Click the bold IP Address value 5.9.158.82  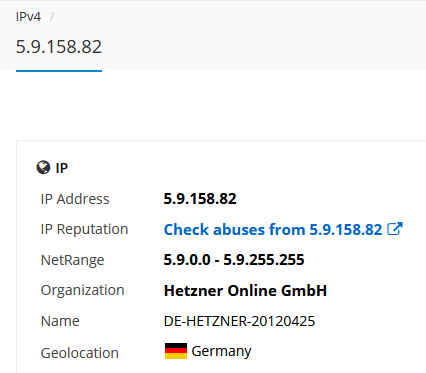coord(200,199)
